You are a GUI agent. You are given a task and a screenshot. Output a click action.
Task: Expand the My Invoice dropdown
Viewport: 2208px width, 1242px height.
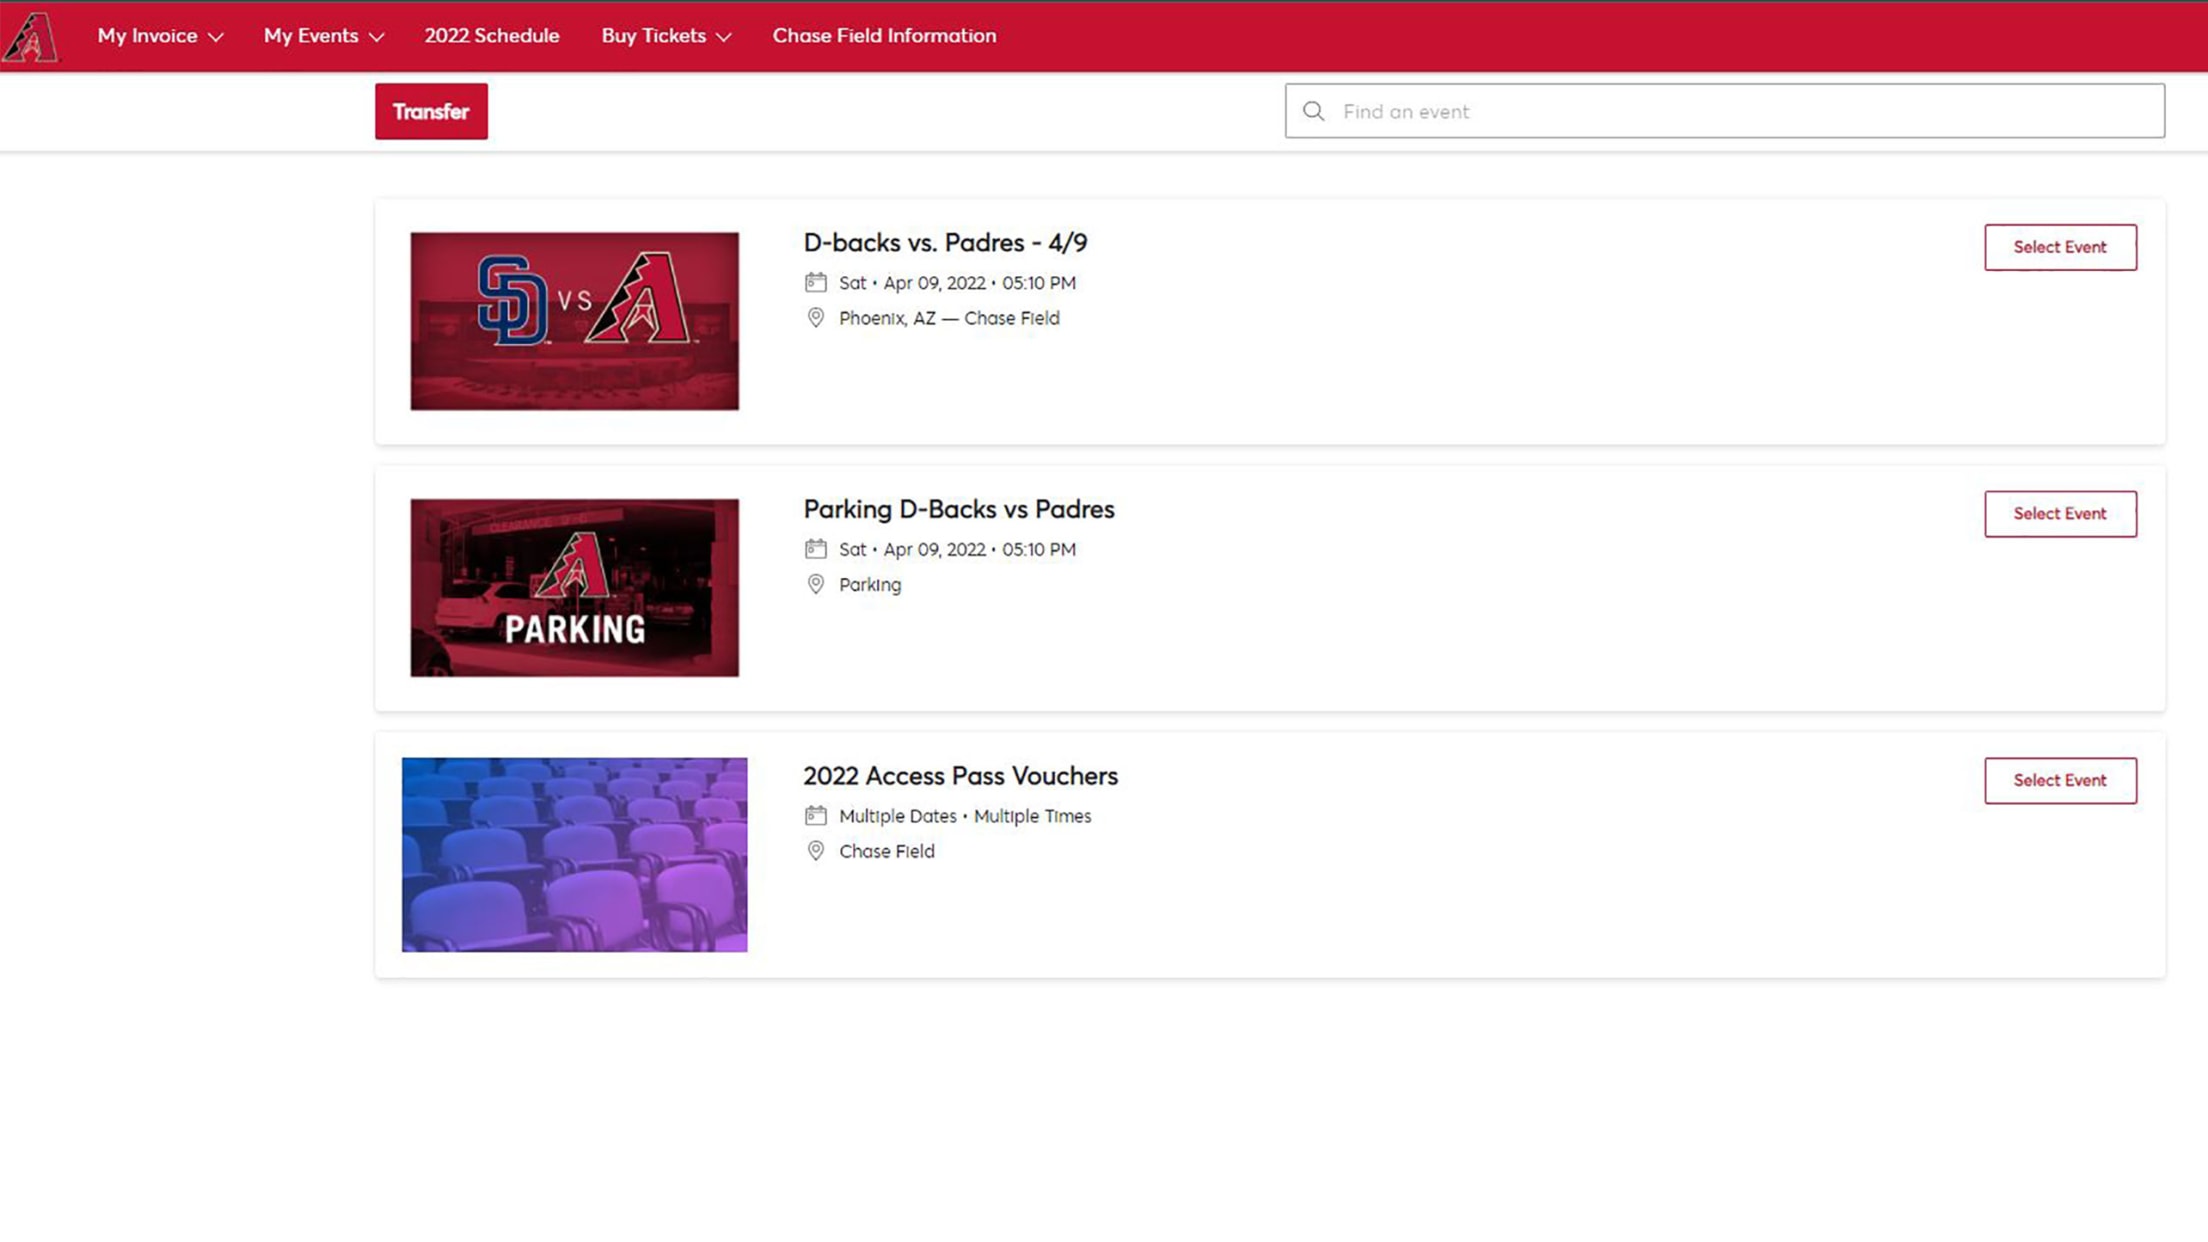(159, 36)
